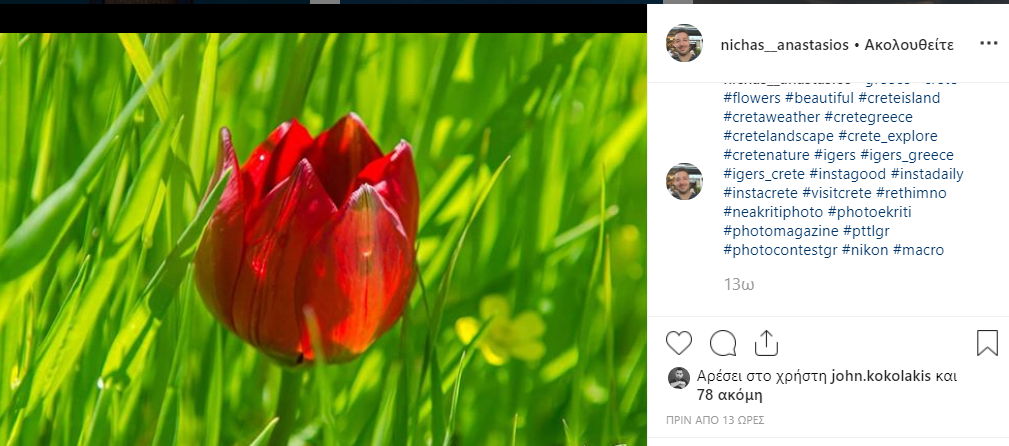Open the #nikon hashtag
The width and height of the screenshot is (1009, 446).
pos(865,250)
